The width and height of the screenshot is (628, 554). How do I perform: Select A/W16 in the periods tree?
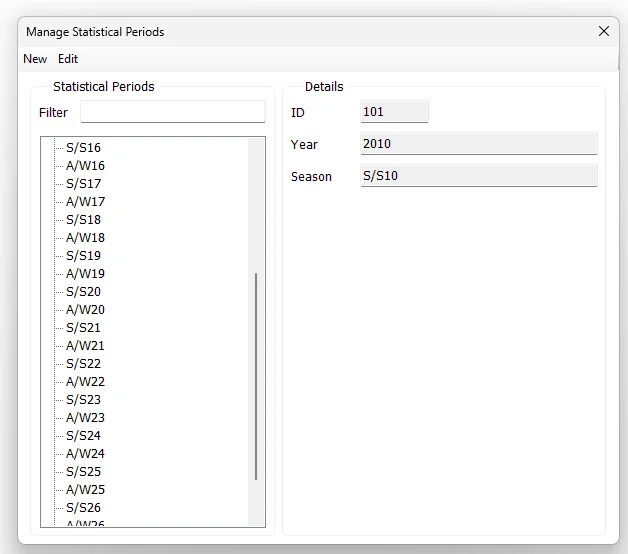point(85,166)
